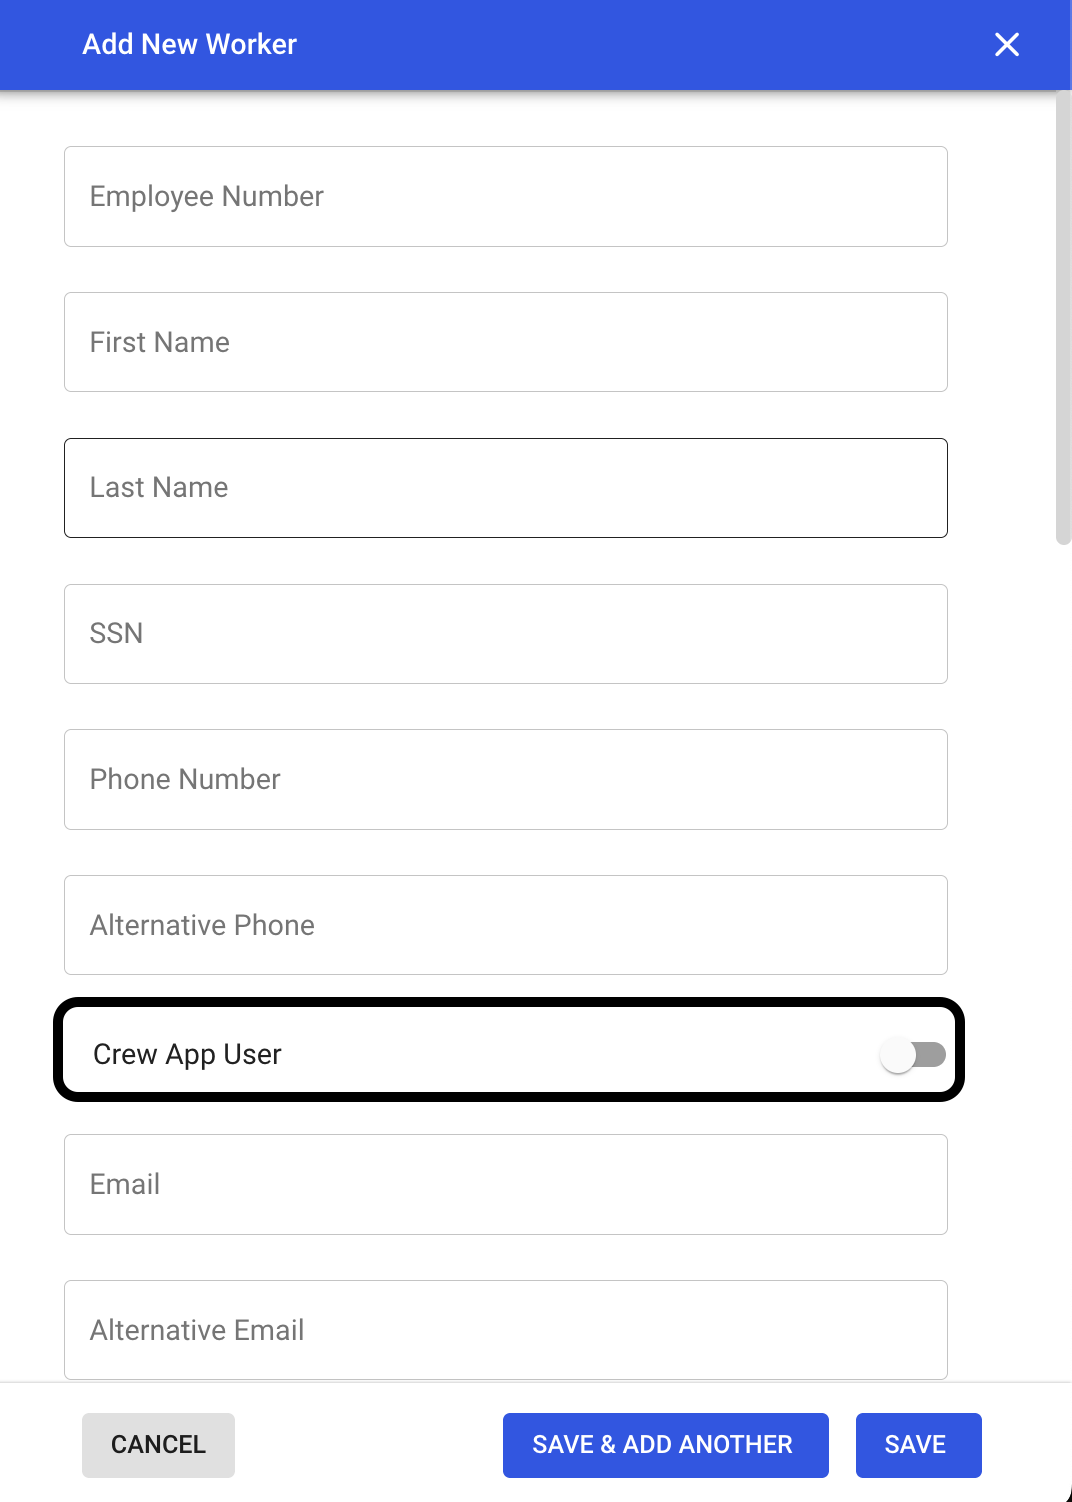Viewport: 1072px width, 1502px height.
Task: Click empty footer space beside CANCEL
Action: point(368,1445)
